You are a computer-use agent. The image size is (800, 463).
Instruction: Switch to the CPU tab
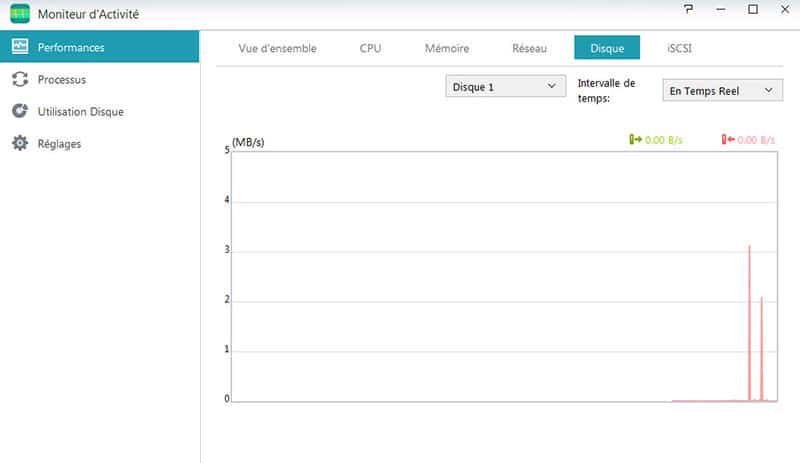tap(370, 48)
